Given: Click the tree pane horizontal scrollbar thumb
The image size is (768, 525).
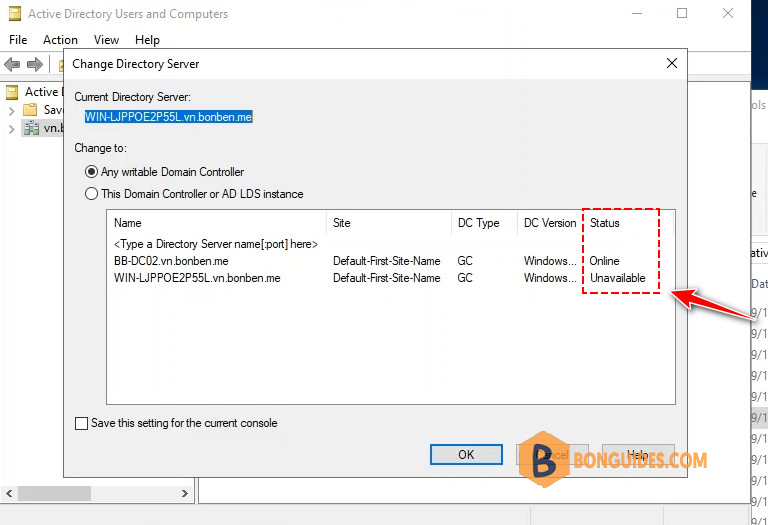Looking at the screenshot, I should tap(54, 493).
